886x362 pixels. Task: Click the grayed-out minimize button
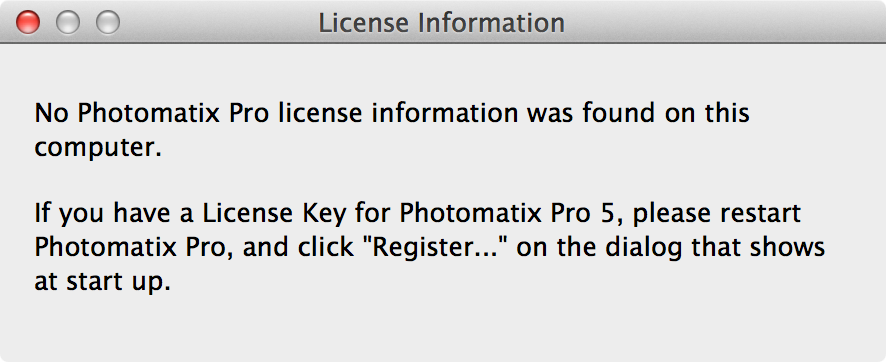pyautogui.click(x=68, y=23)
